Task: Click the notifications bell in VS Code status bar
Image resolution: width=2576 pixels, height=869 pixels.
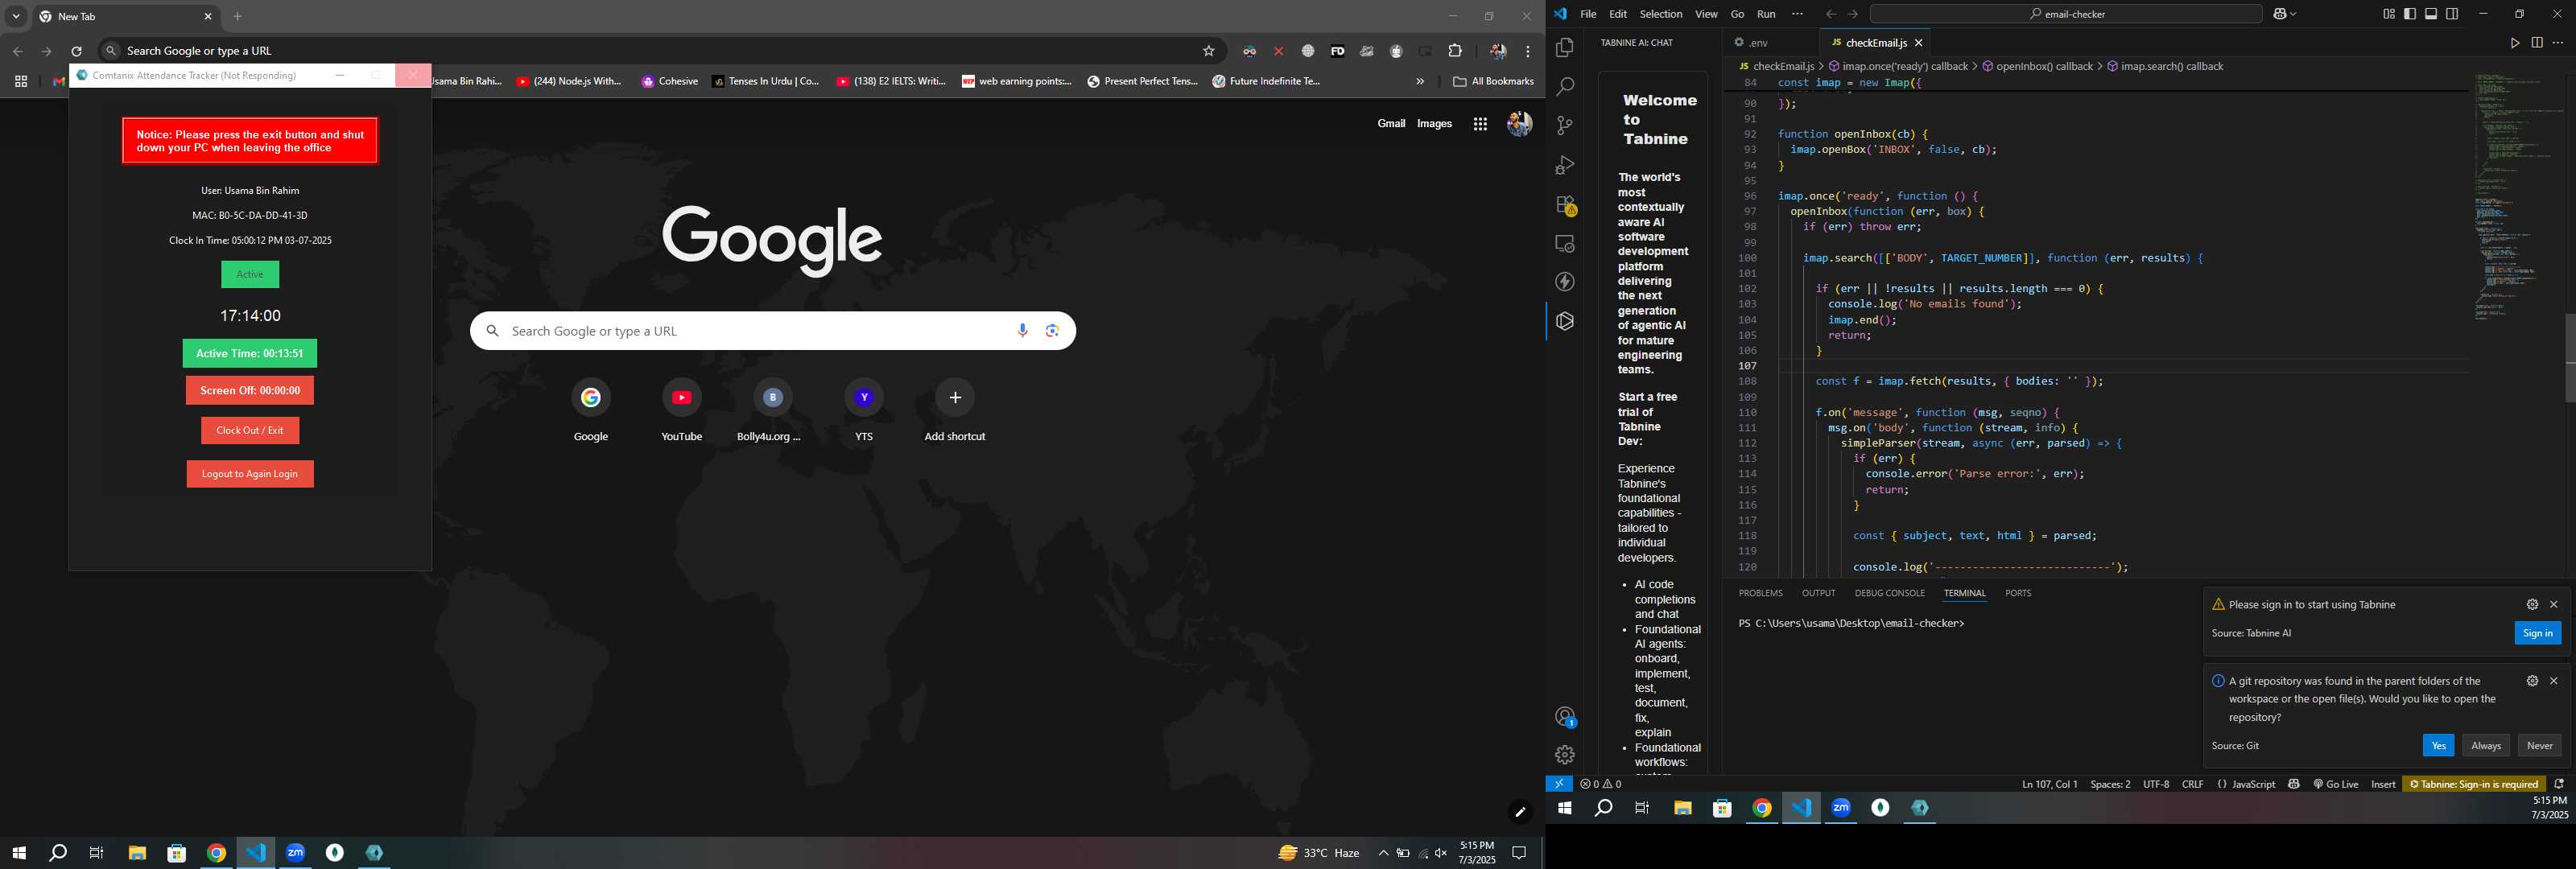Action: click(x=2559, y=784)
